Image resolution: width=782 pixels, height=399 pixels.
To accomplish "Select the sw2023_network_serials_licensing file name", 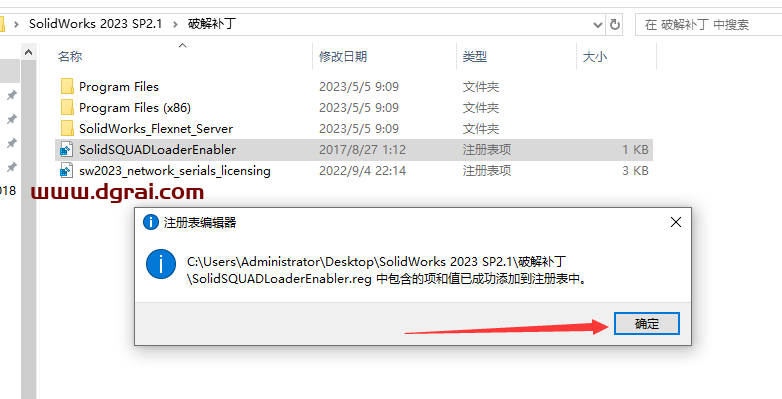I will [x=175, y=171].
